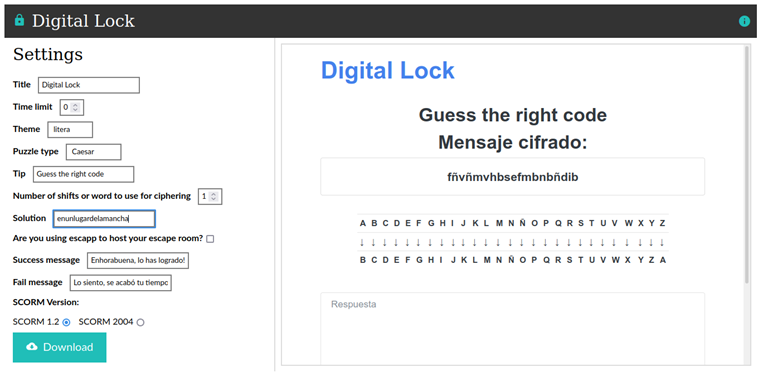Click the Tip input field
Viewport: 758px width, 372px height.
[x=84, y=174]
